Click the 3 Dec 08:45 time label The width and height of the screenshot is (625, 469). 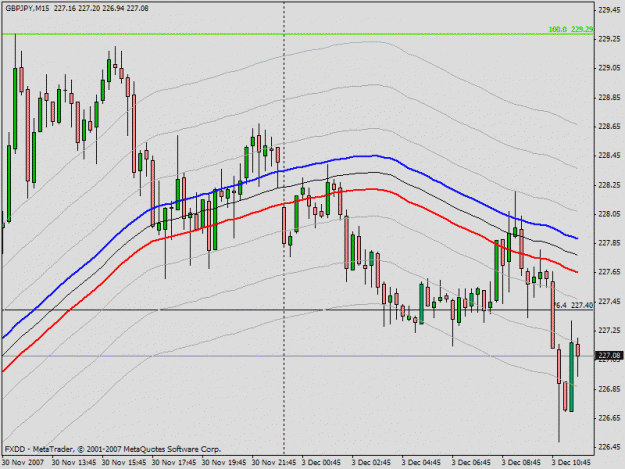(521, 463)
